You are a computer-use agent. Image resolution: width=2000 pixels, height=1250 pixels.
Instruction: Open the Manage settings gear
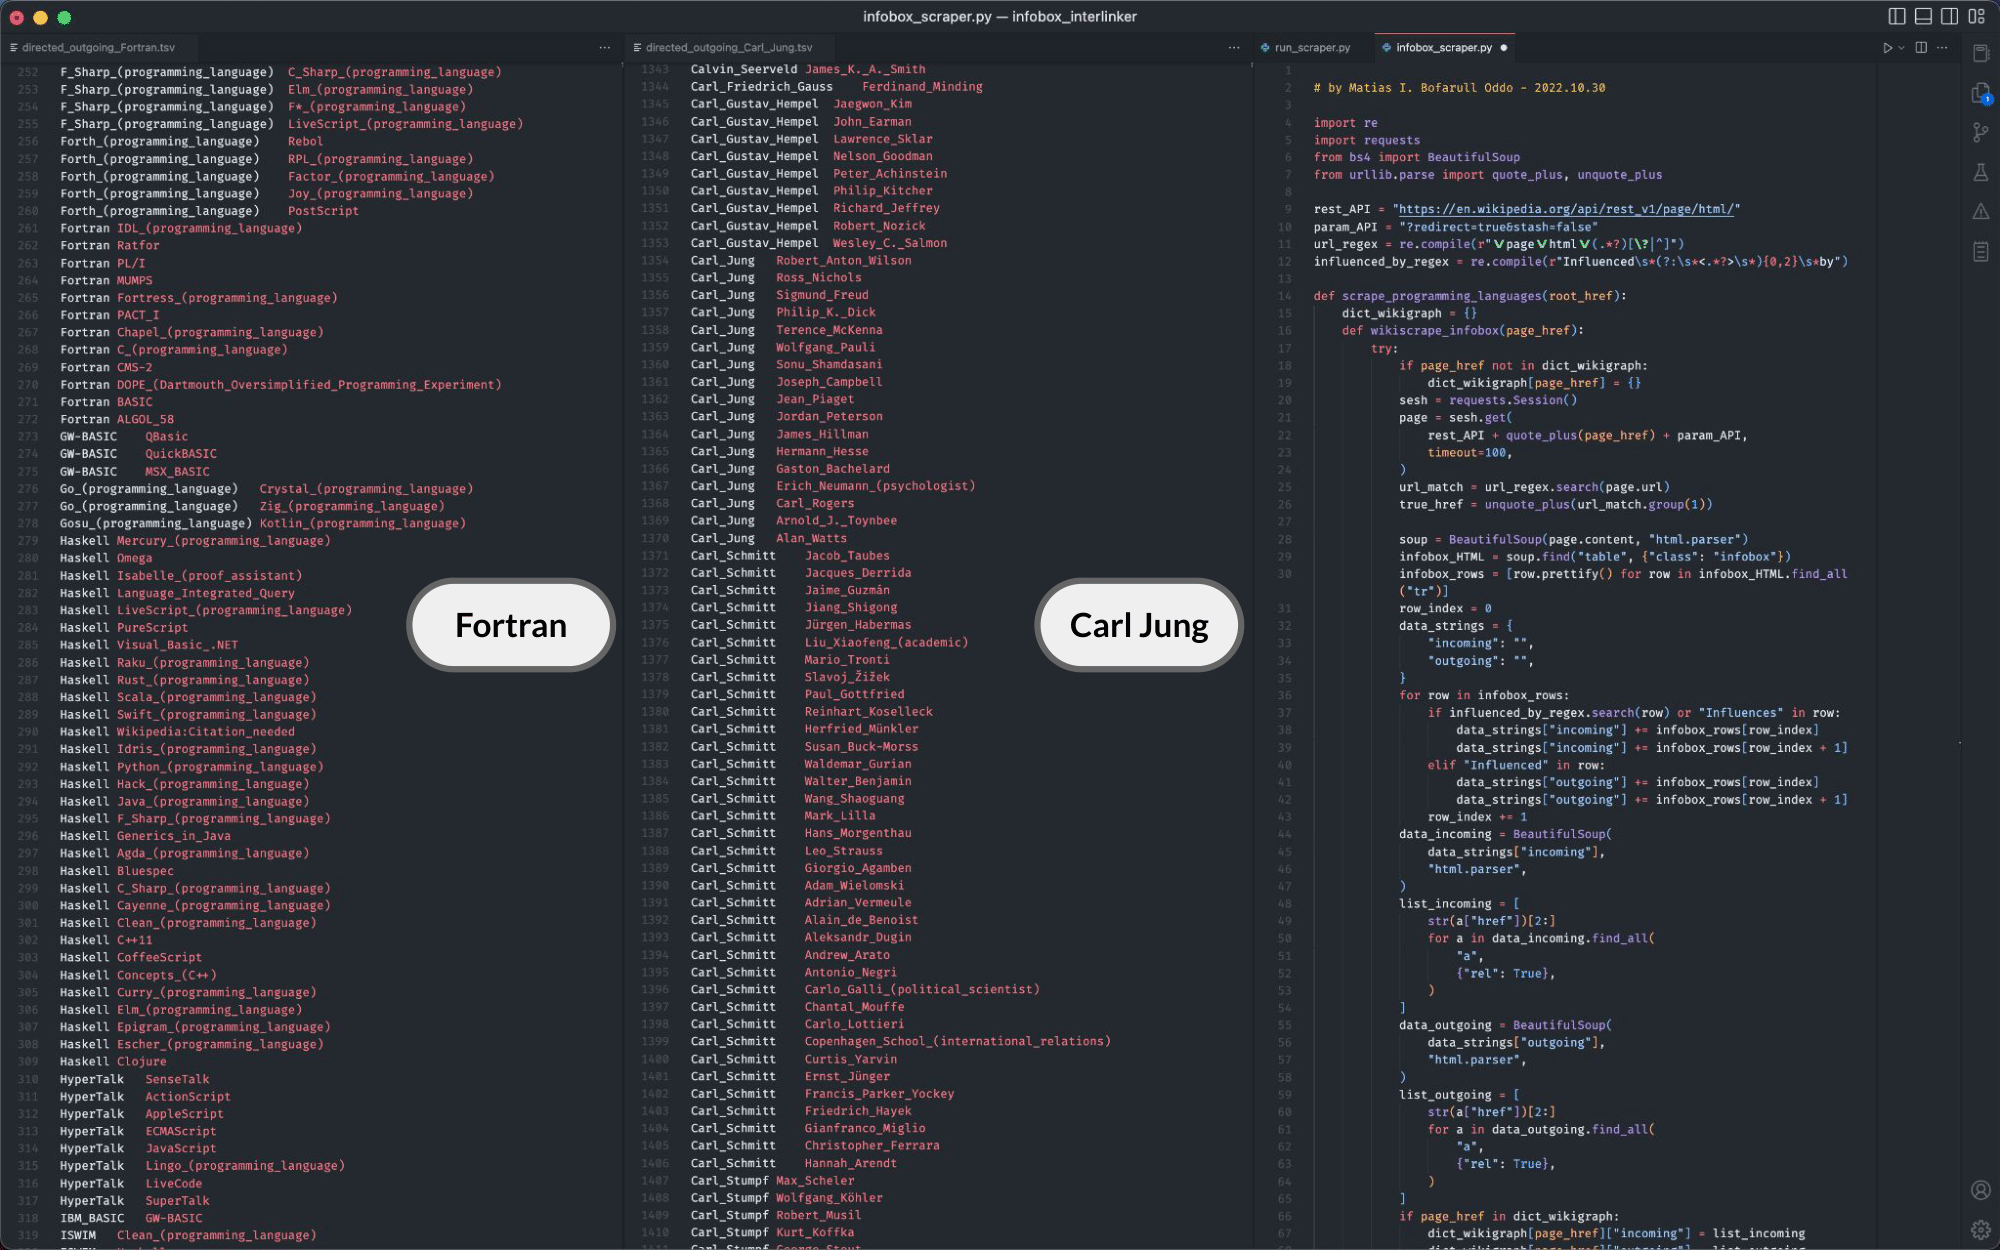tap(1981, 1230)
